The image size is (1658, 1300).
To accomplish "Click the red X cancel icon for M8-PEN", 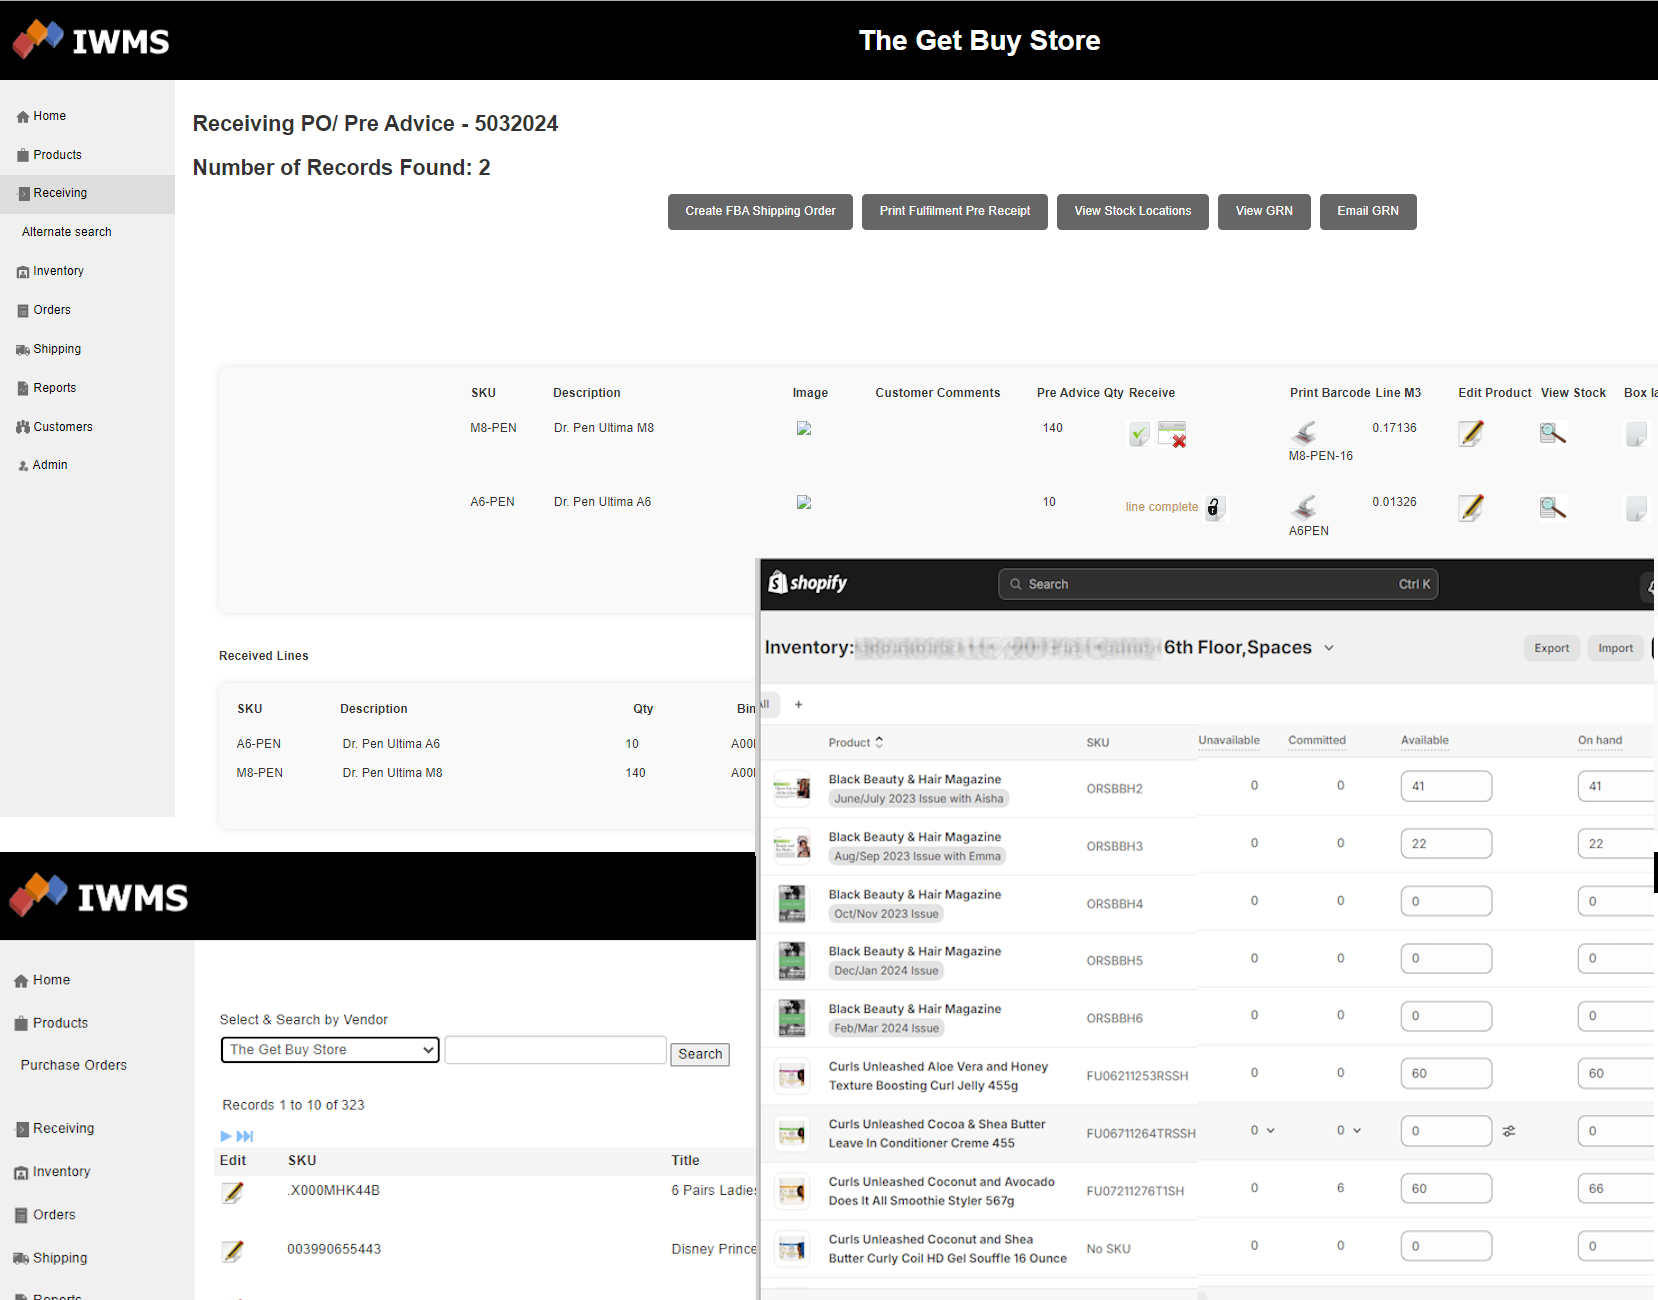I will [1172, 434].
